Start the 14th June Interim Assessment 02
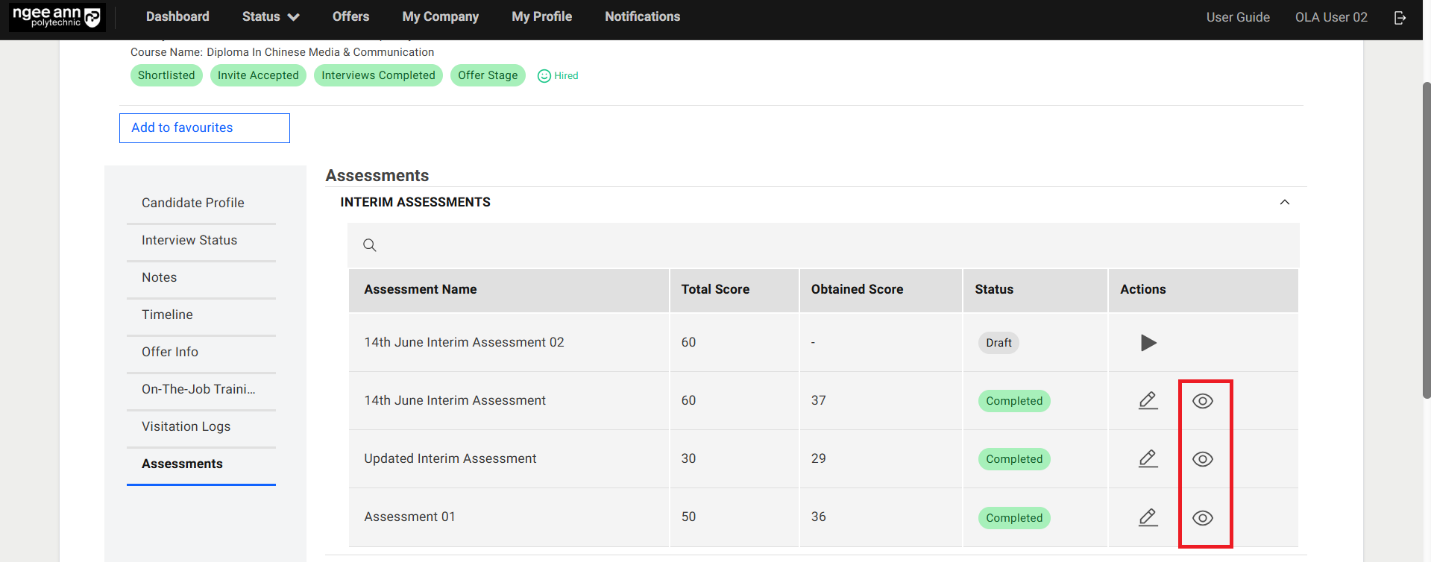The width and height of the screenshot is (1431, 562). click(x=1148, y=343)
